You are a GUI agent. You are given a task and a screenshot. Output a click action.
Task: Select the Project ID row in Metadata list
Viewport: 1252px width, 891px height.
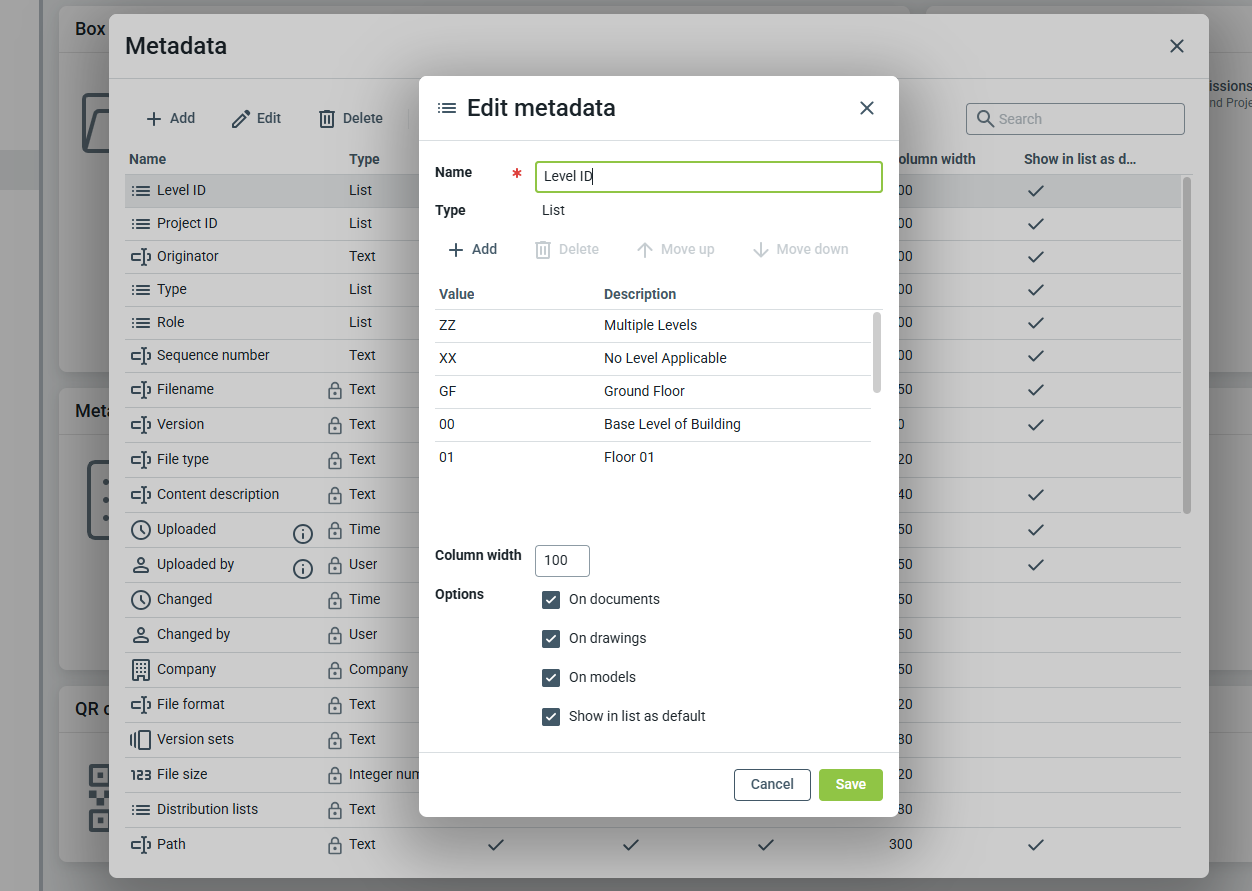pos(187,224)
